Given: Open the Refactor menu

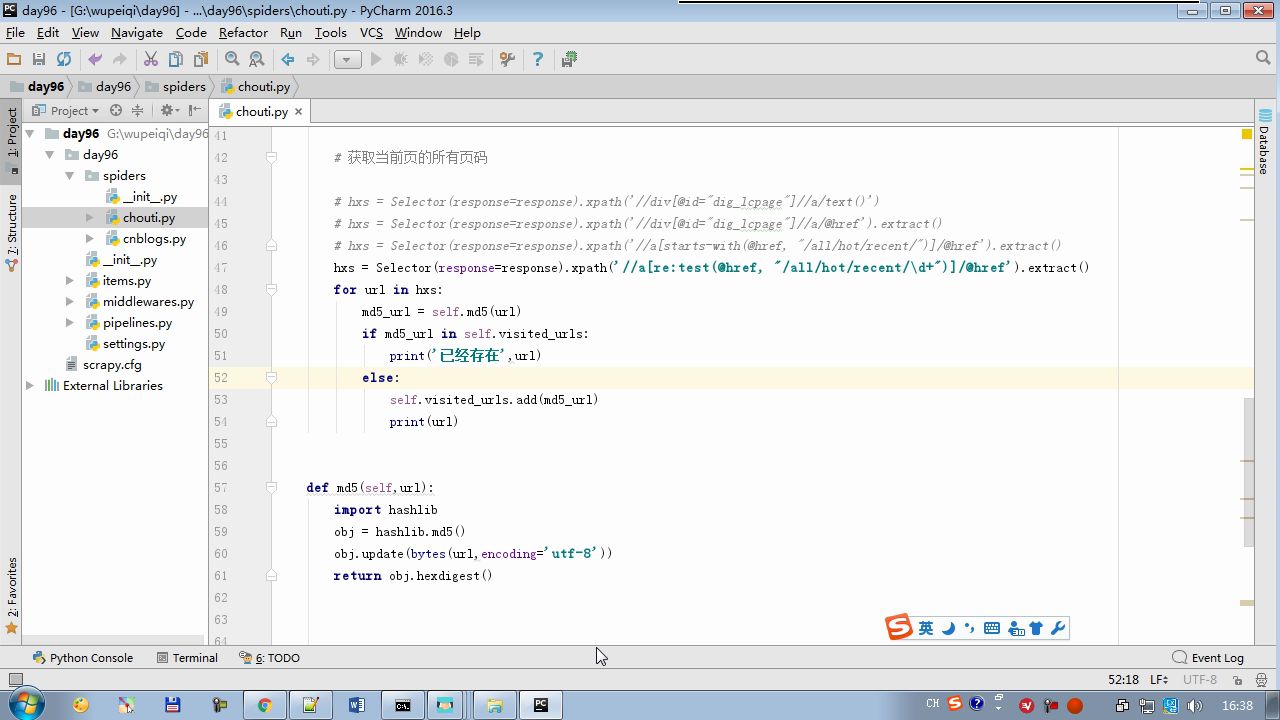Looking at the screenshot, I should [x=243, y=33].
